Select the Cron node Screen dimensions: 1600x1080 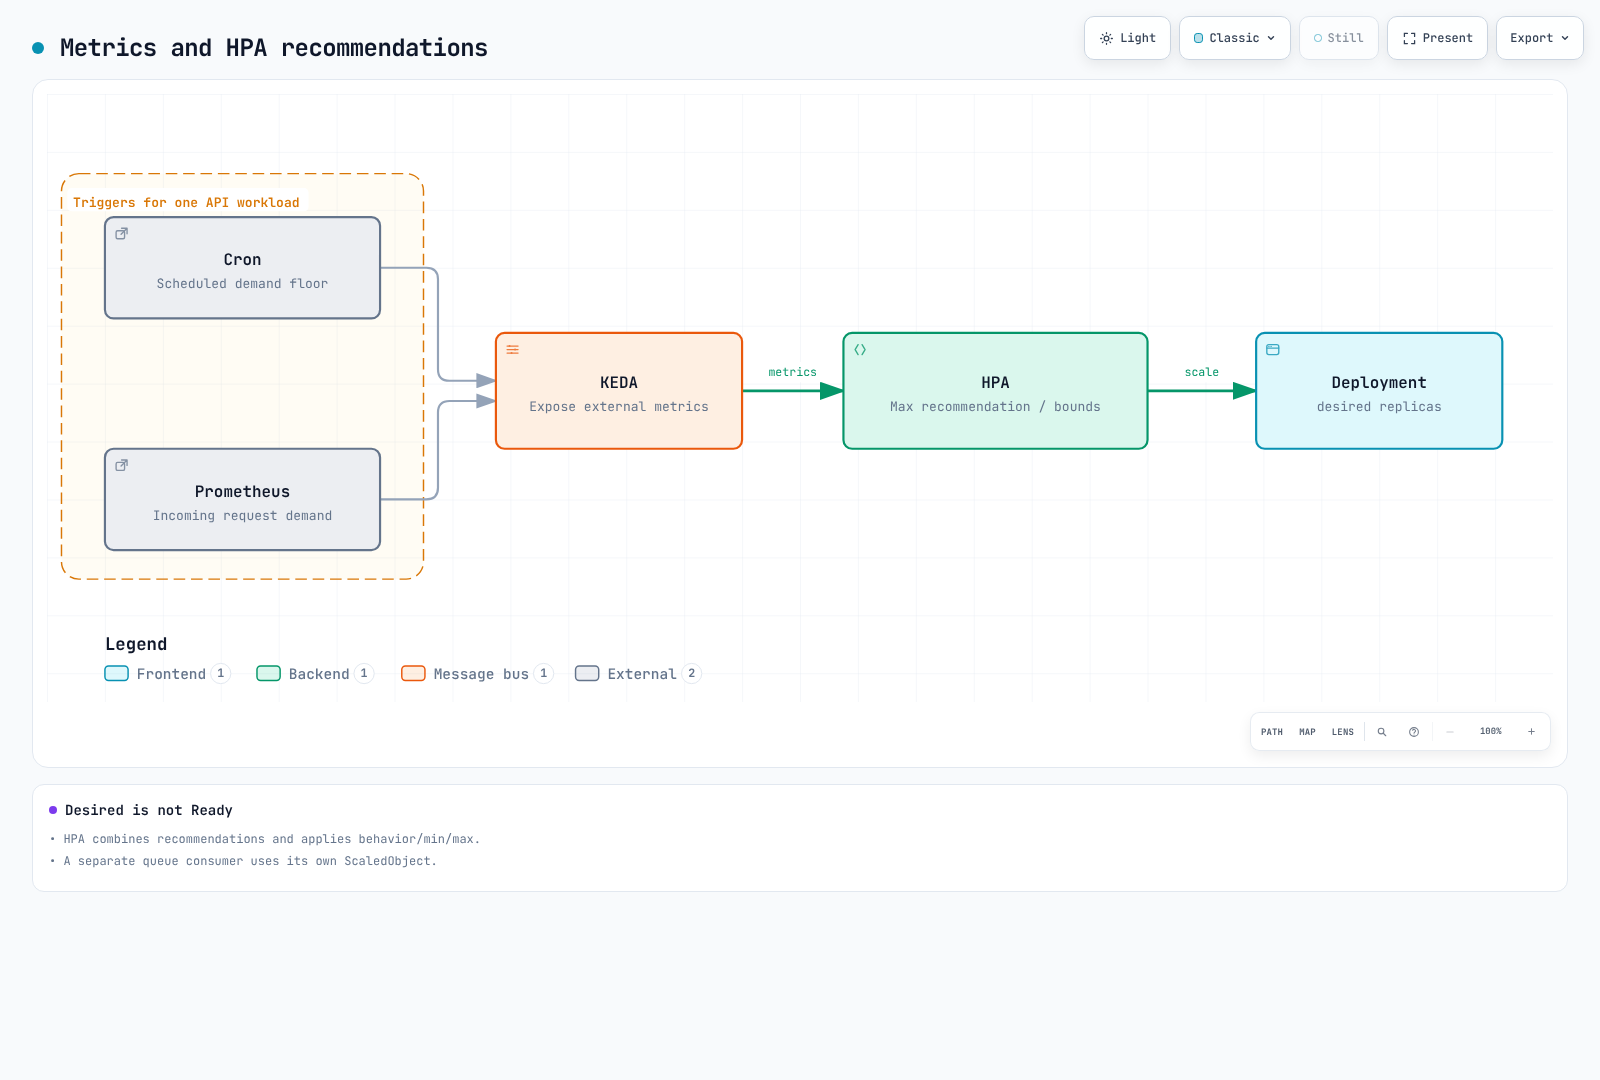coord(242,268)
